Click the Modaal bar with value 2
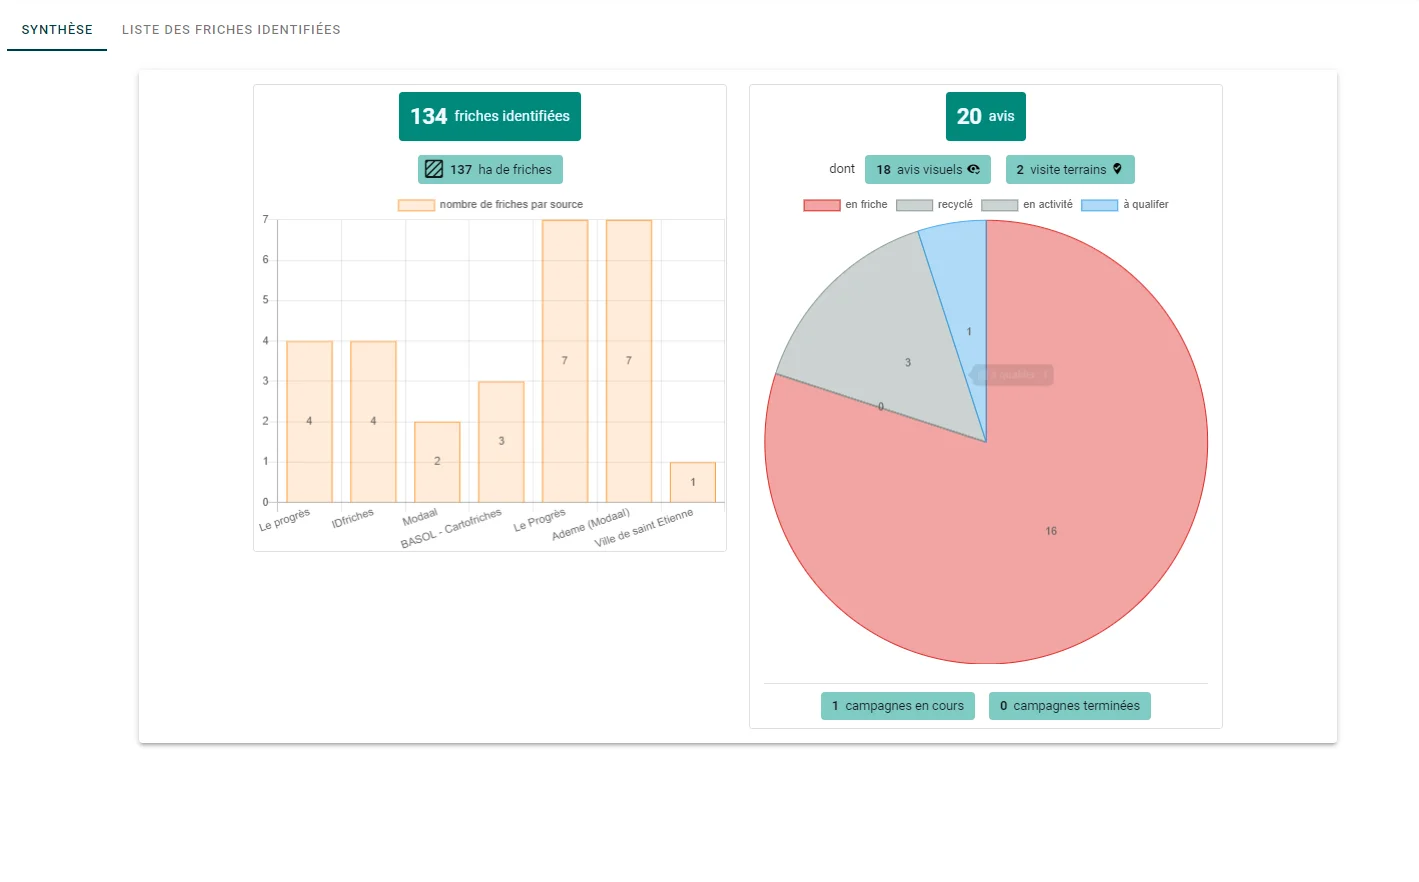 [437, 462]
